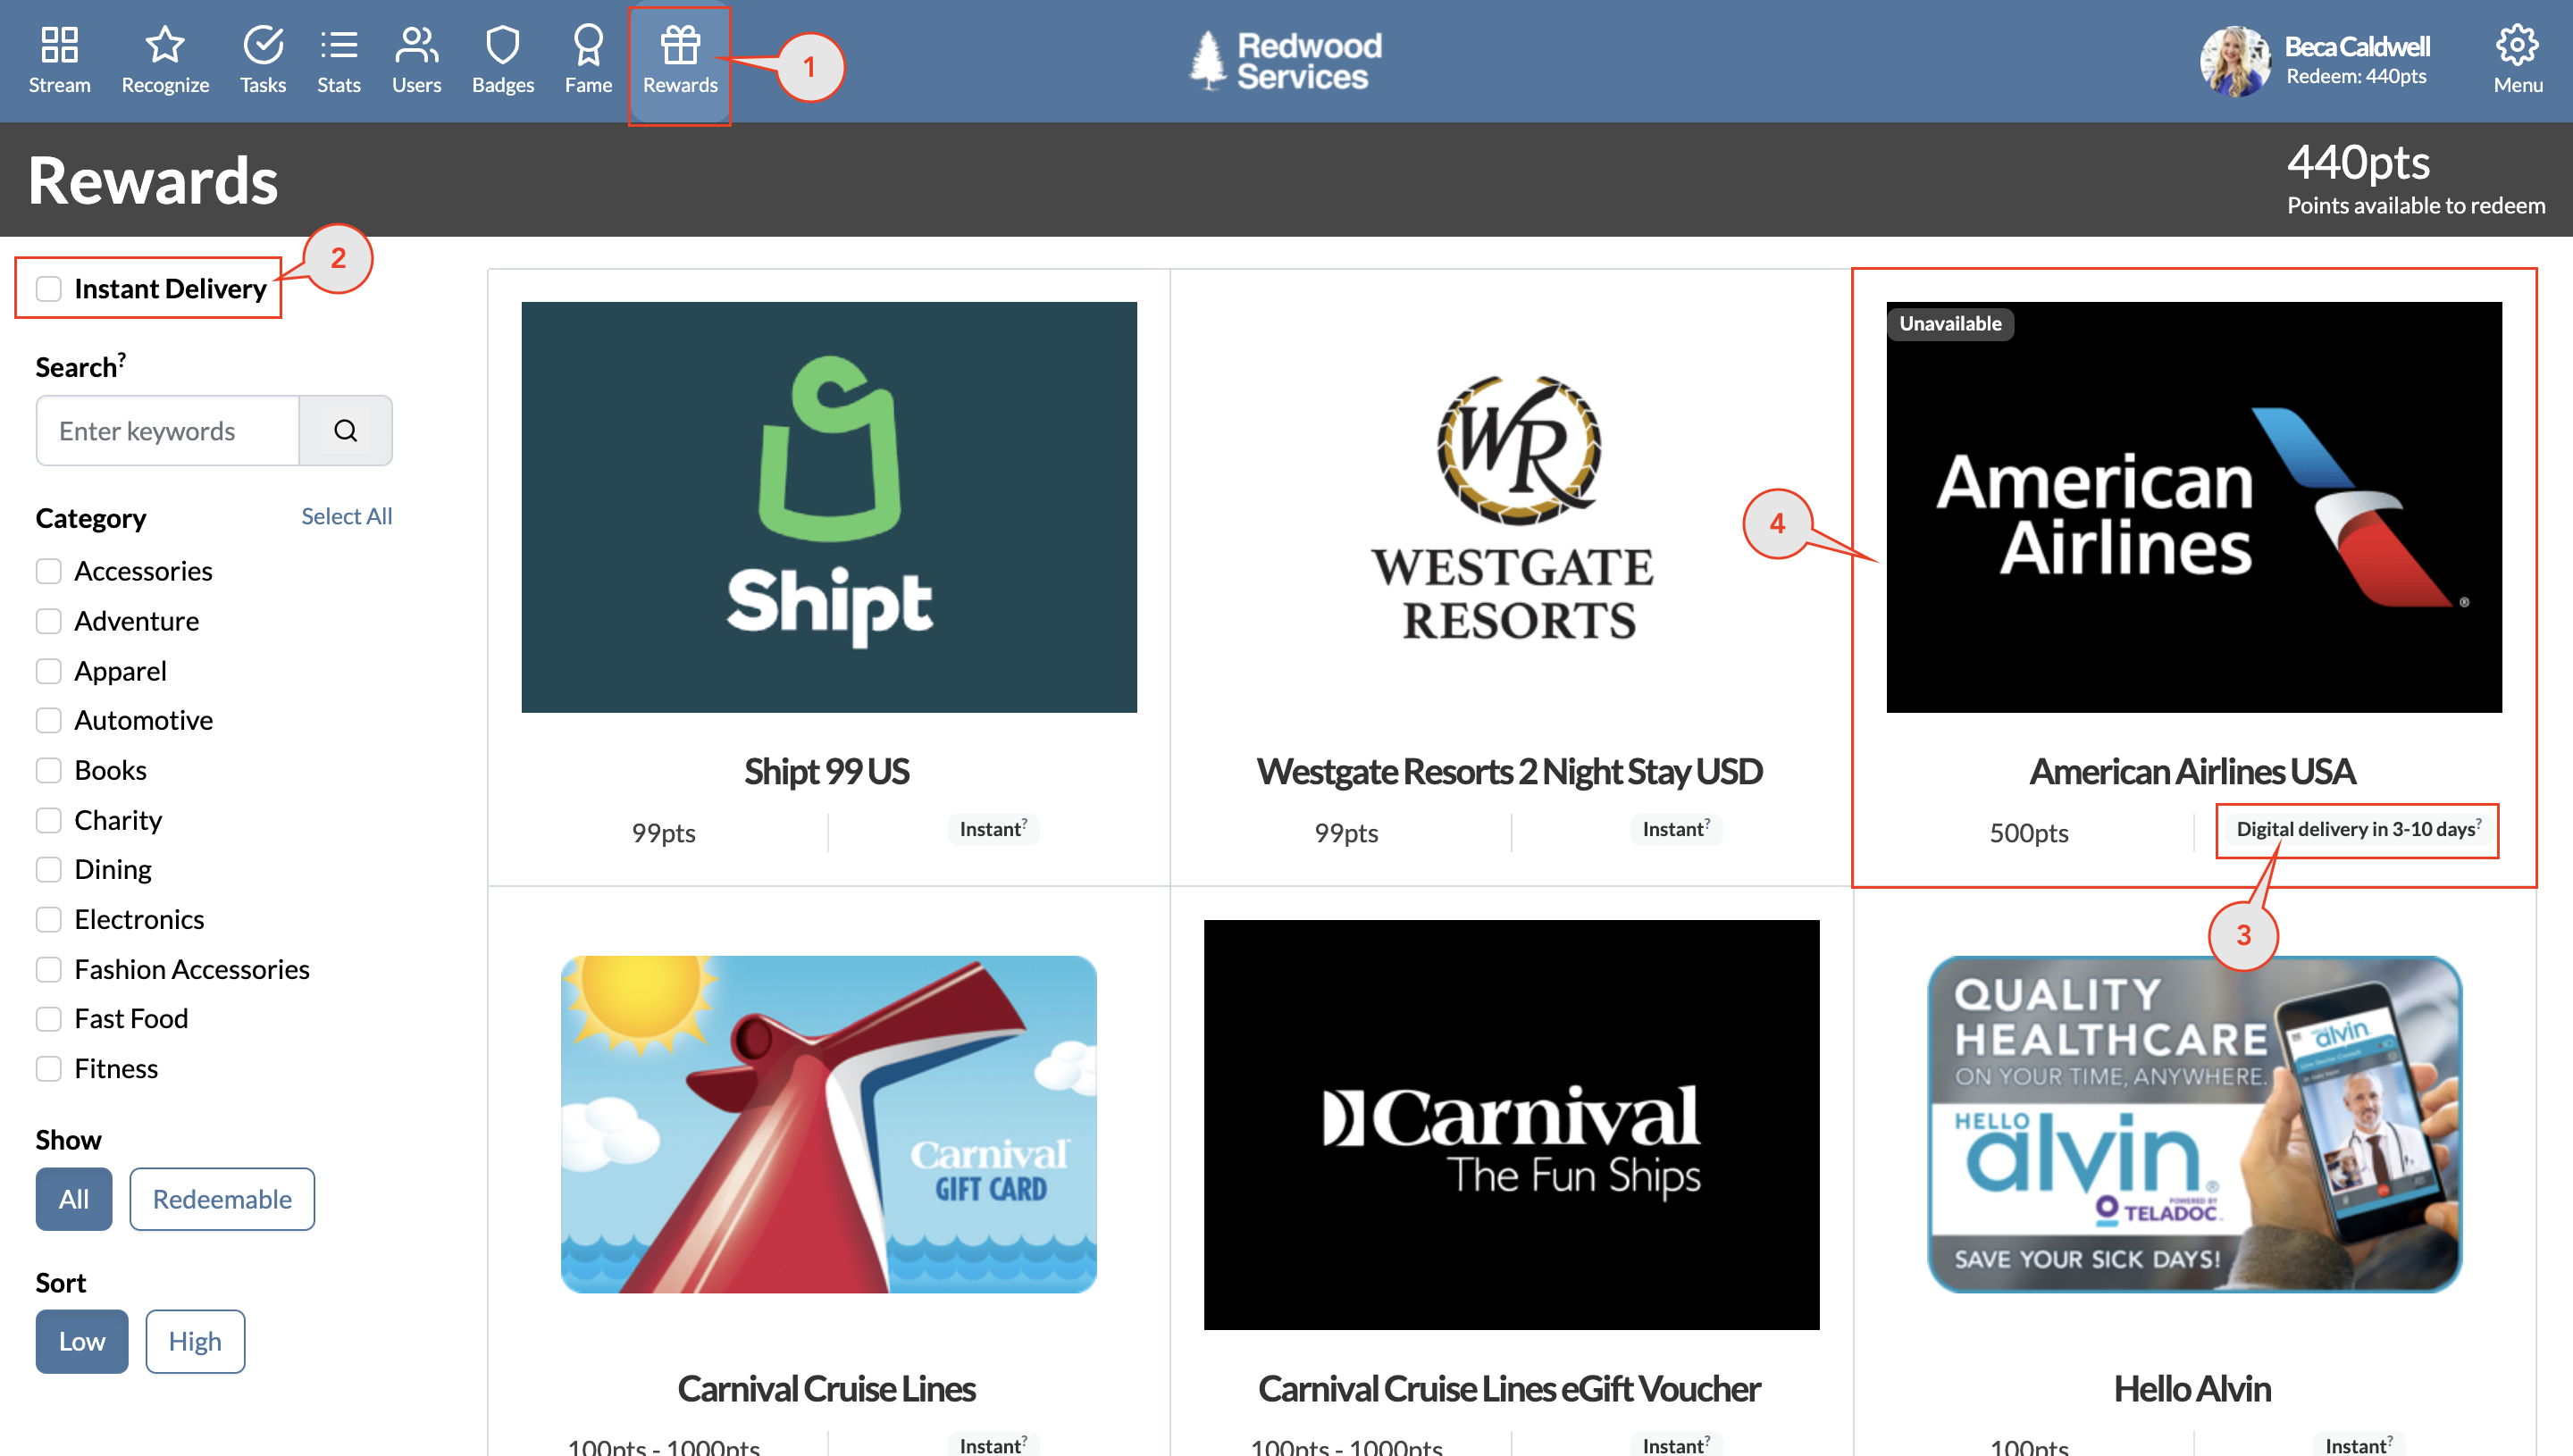The image size is (2573, 1456).
Task: Click the Hello Alvin title
Action: [2193, 1388]
